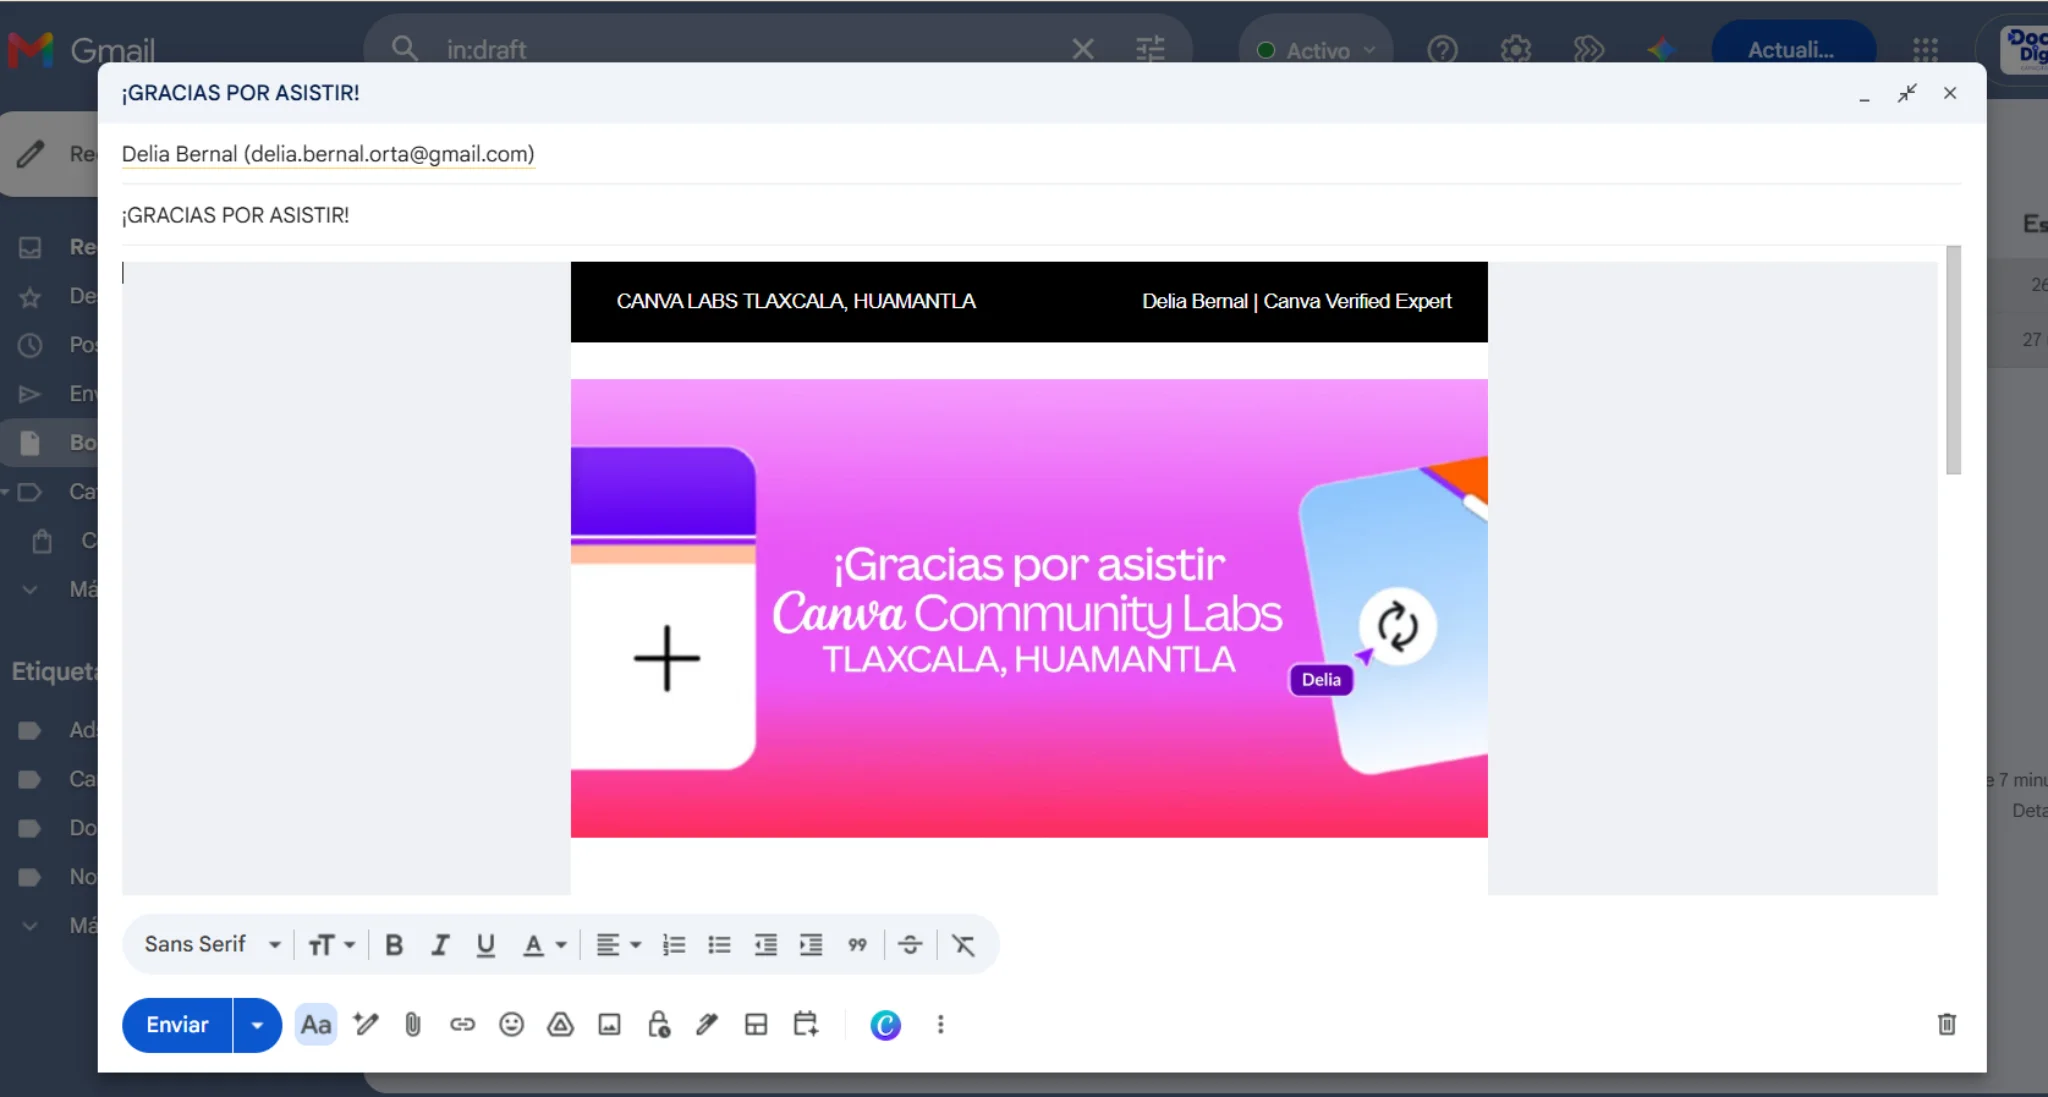Toggle confidential mode lock icon
The height and width of the screenshot is (1097, 2048).
(658, 1025)
